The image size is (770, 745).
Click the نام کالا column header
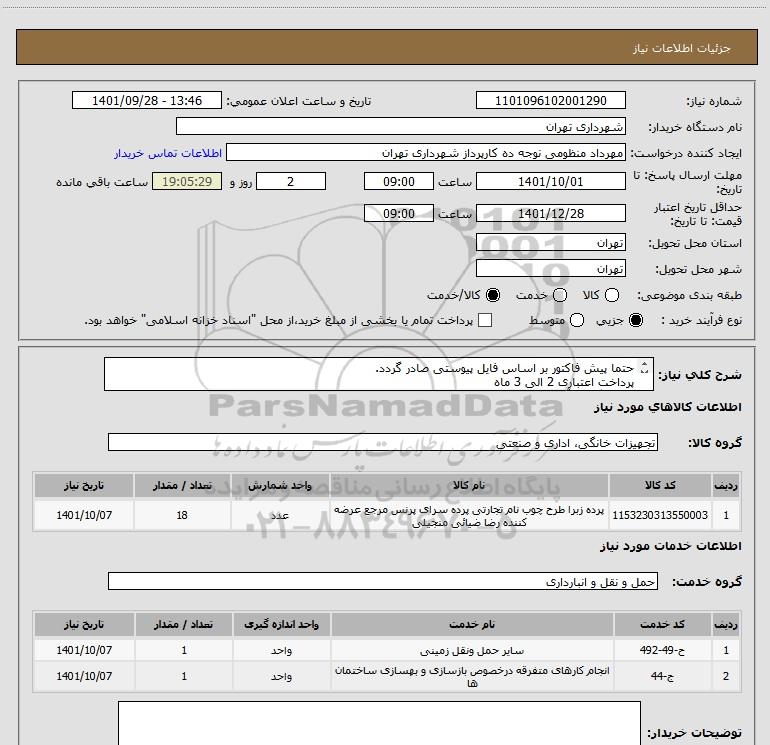click(x=469, y=485)
